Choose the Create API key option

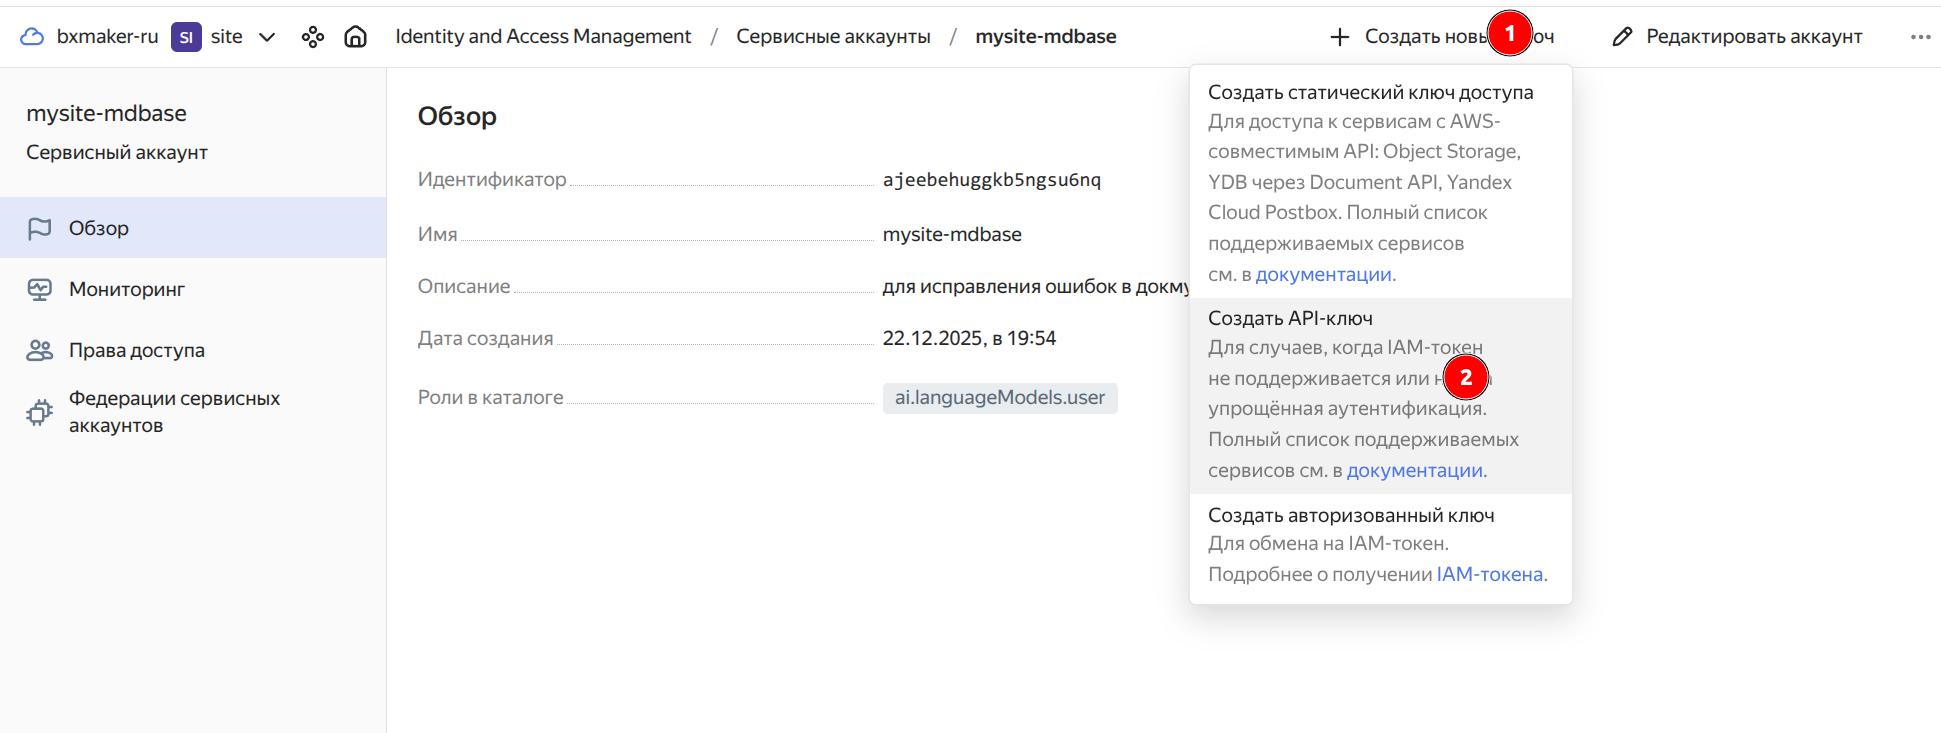(x=1290, y=318)
